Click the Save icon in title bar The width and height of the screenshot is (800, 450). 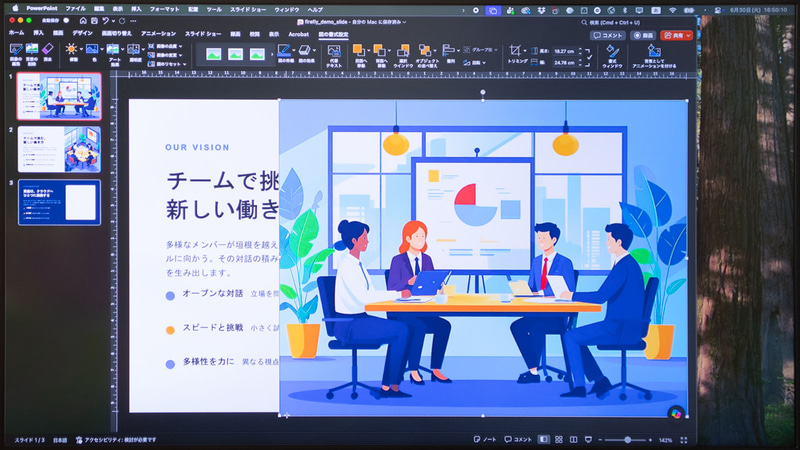pyautogui.click(x=94, y=21)
